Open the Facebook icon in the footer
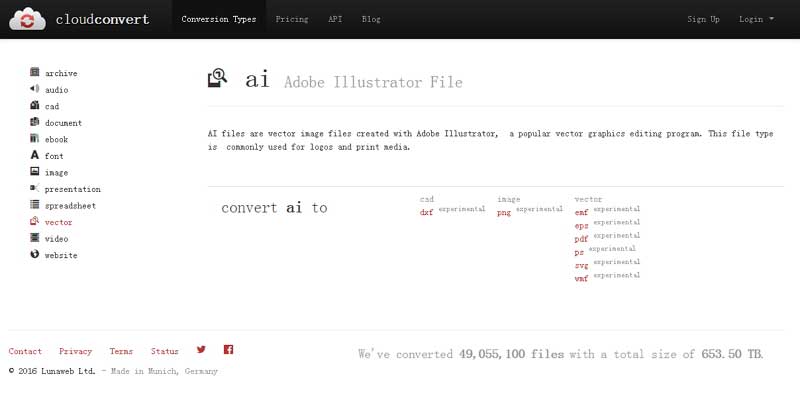 [x=228, y=350]
